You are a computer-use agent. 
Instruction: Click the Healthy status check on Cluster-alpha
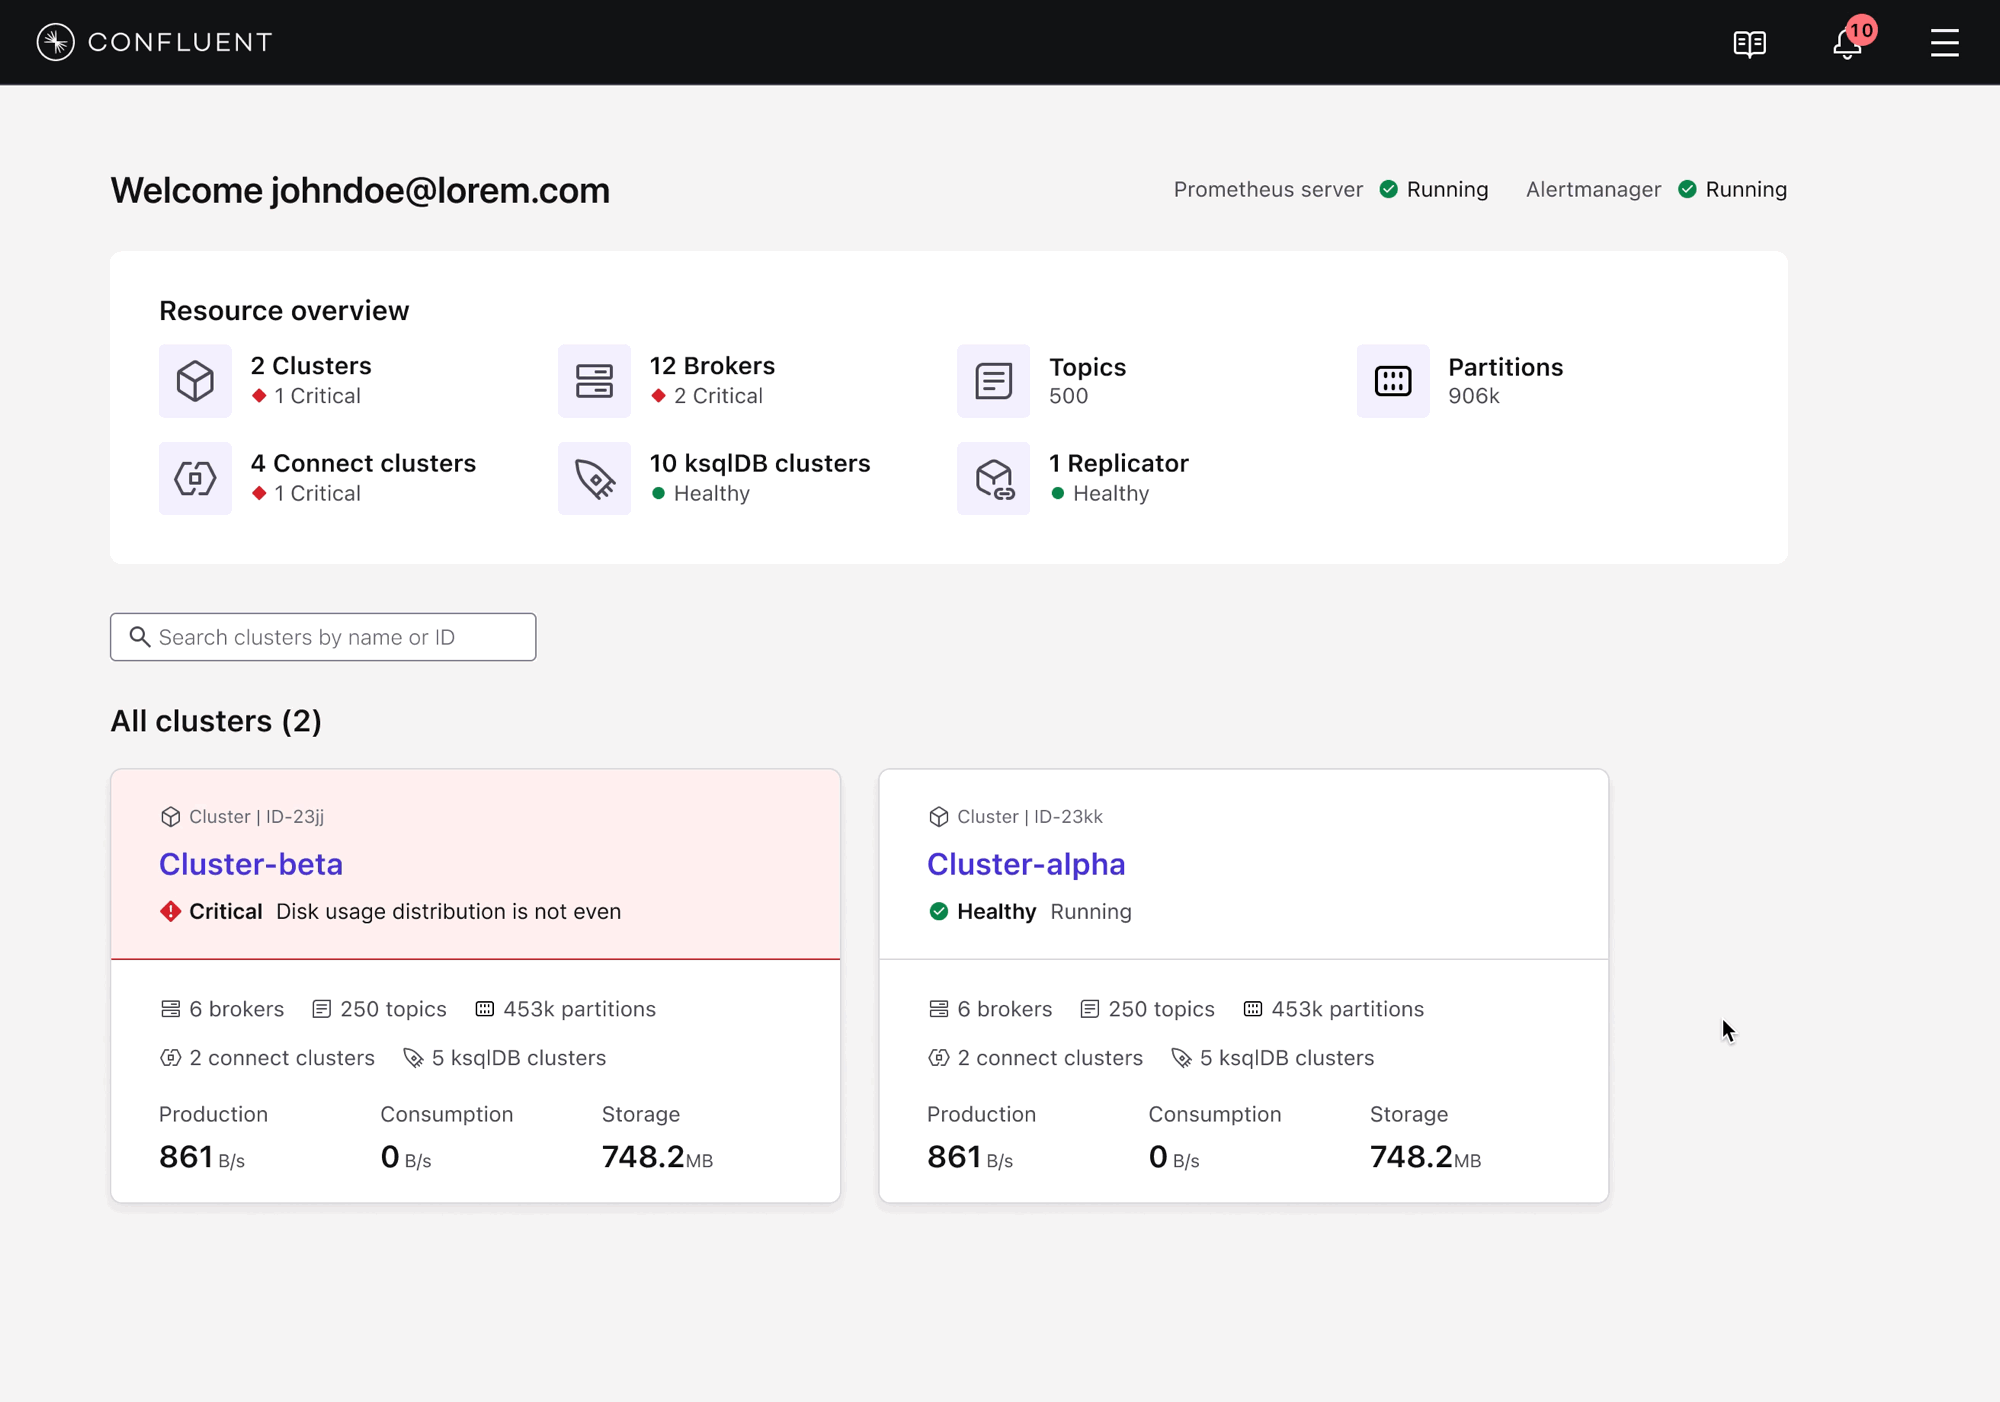click(938, 911)
